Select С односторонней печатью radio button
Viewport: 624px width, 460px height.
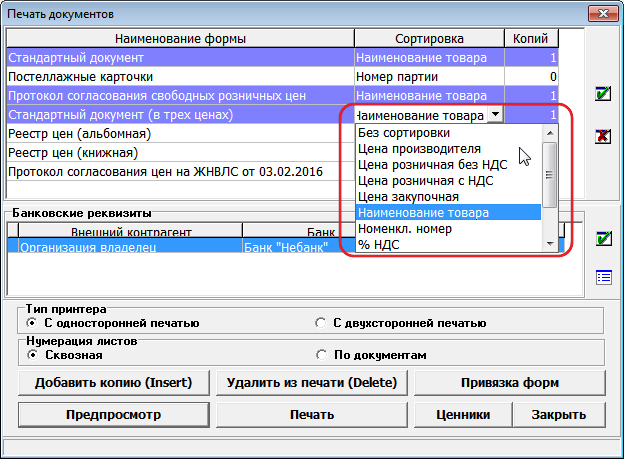33,323
